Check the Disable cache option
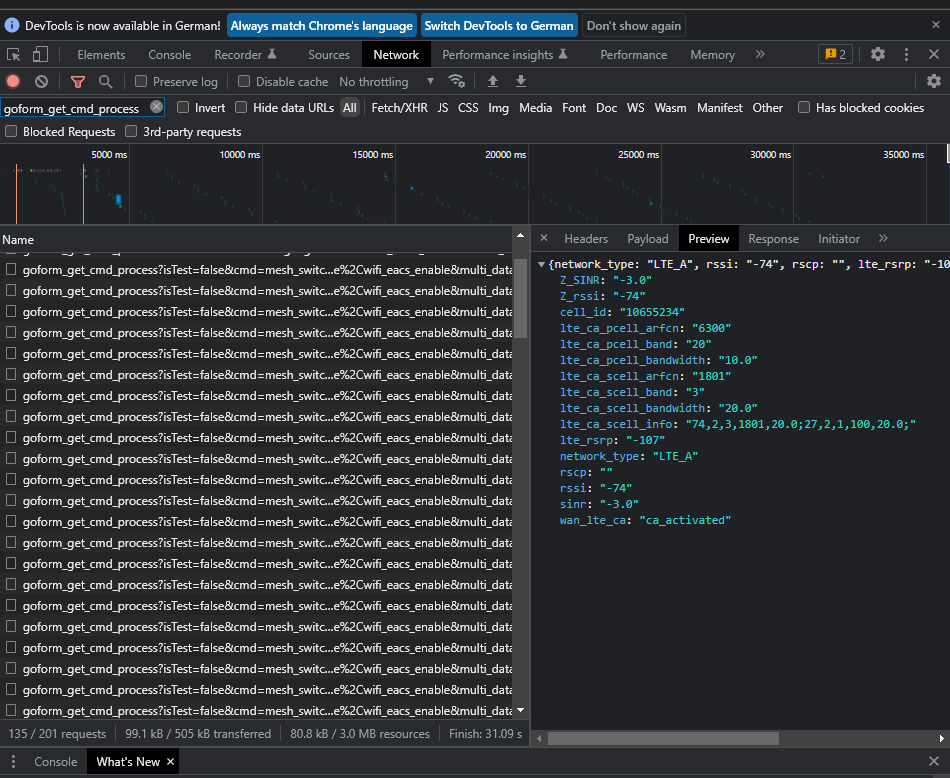This screenshot has height=778, width=950. 244,81
